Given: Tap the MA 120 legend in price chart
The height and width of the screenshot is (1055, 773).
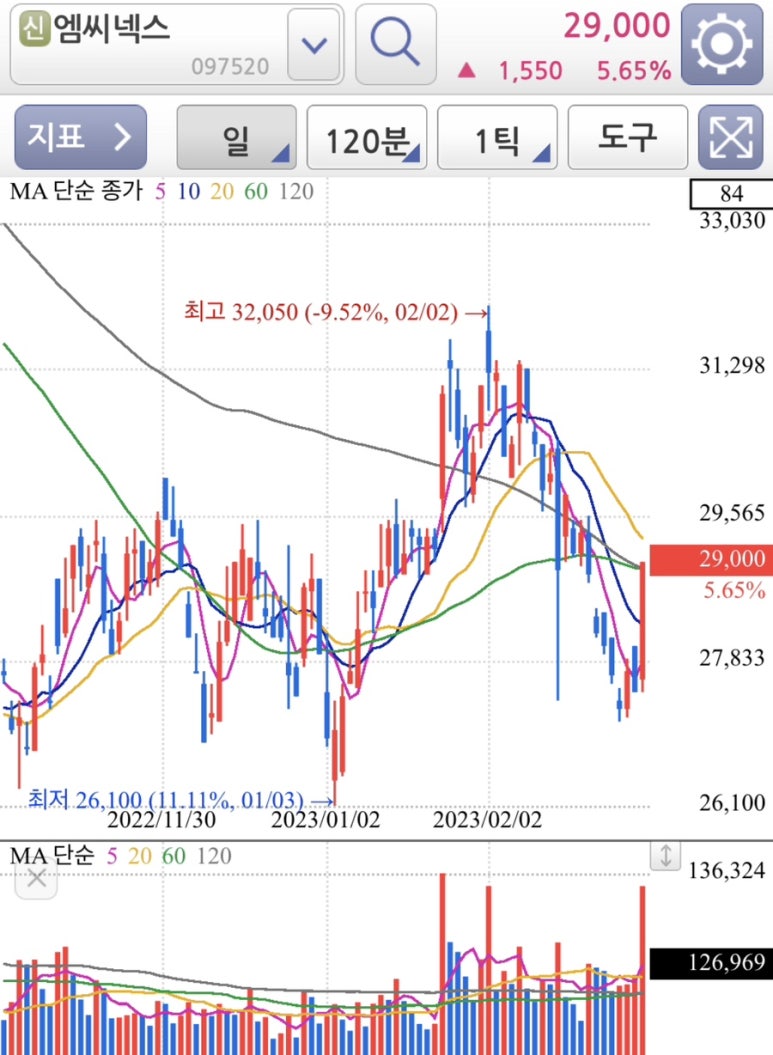Looking at the screenshot, I should (x=296, y=192).
